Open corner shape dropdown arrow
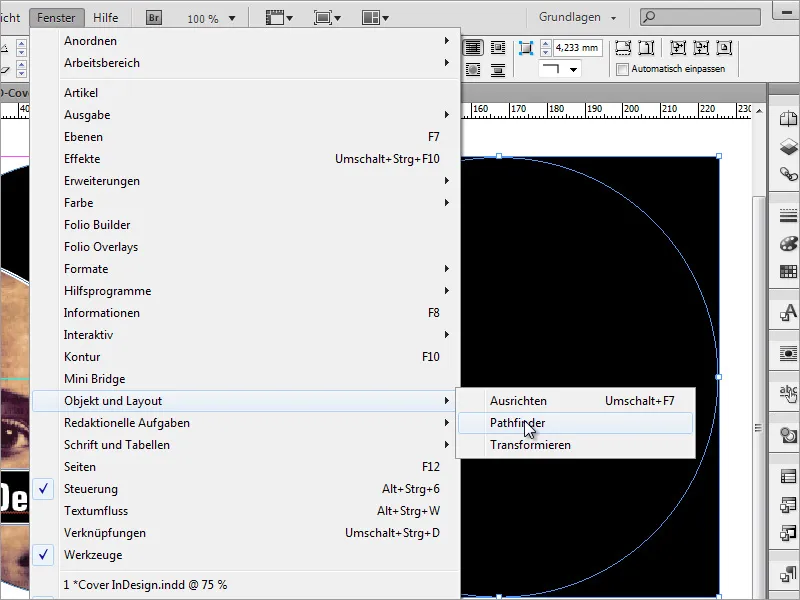This screenshot has height=600, width=800. pos(573,69)
